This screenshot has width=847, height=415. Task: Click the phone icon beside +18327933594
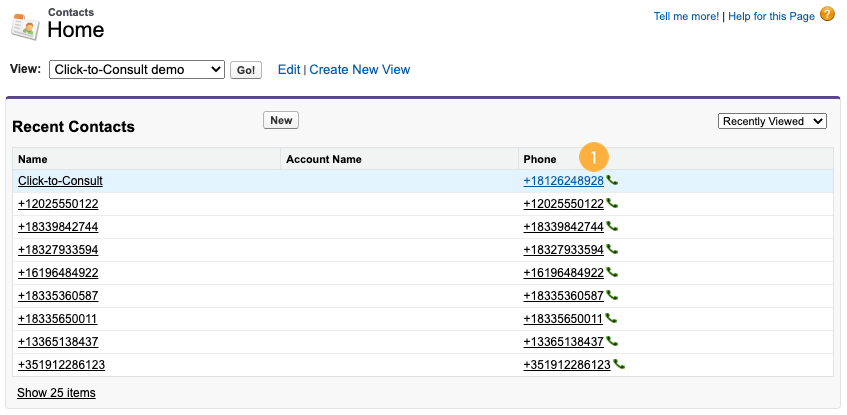(612, 249)
